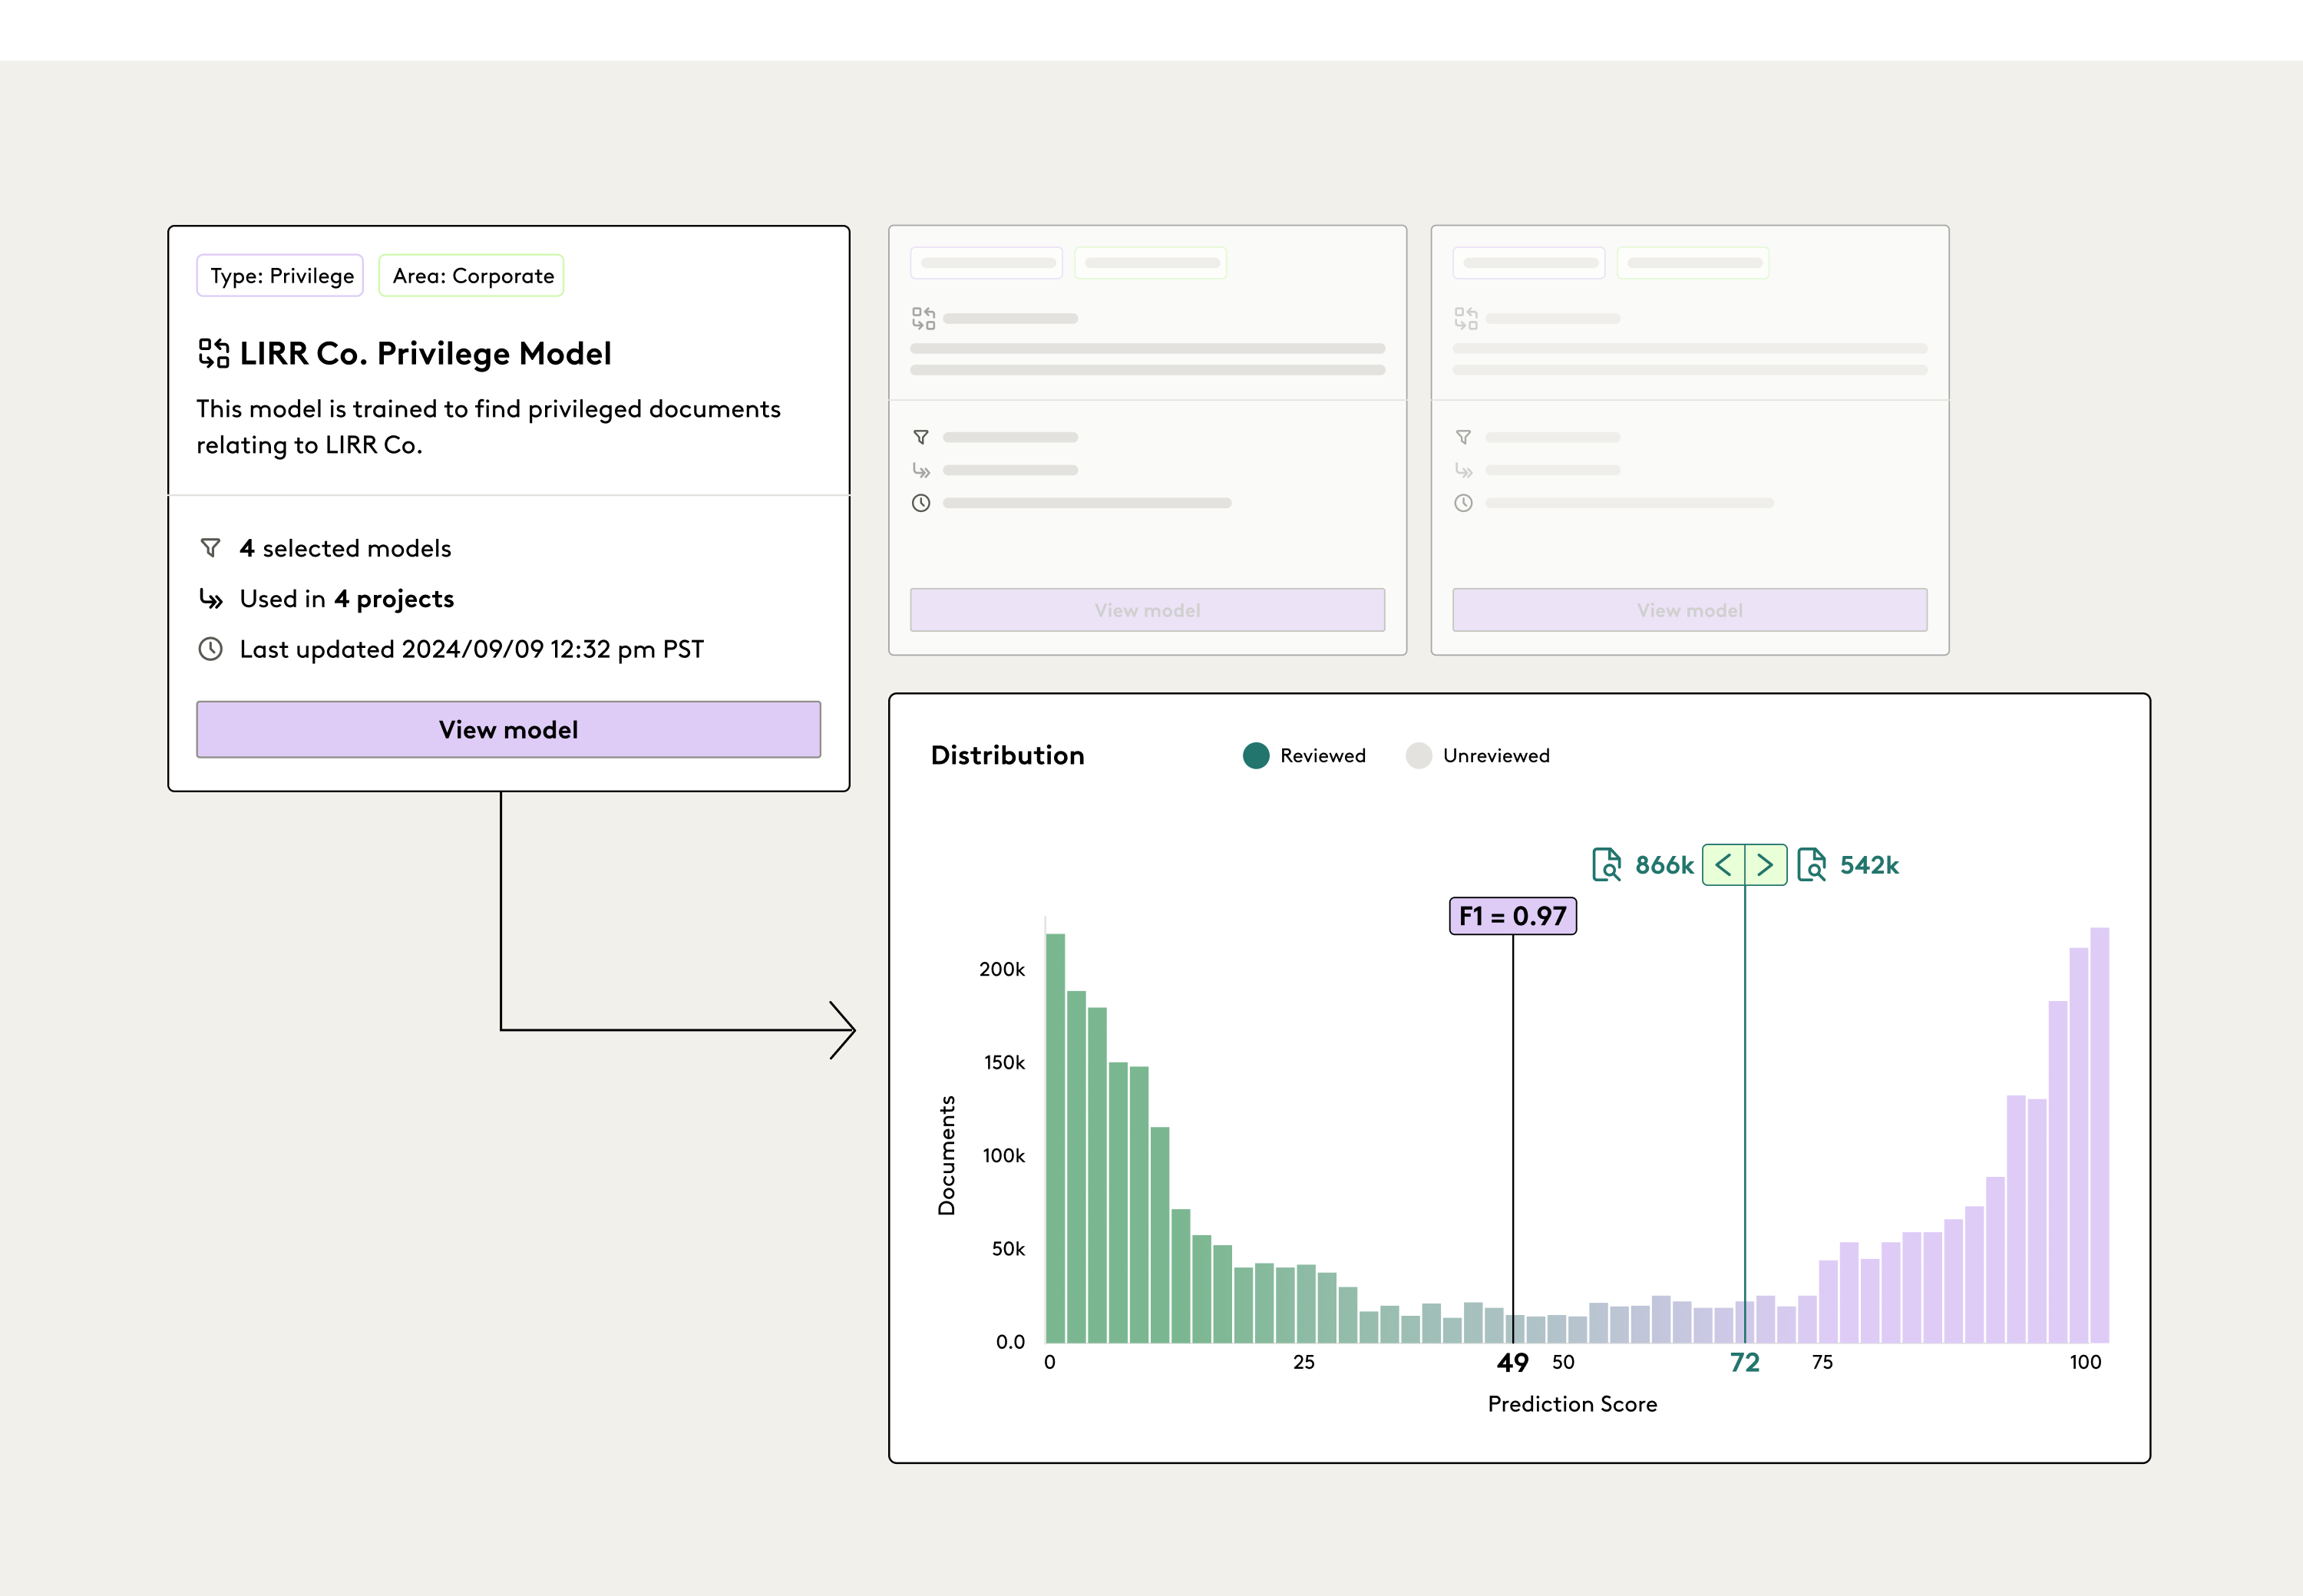Click the 866k document count
2303x1596 pixels.
[x=1665, y=865]
